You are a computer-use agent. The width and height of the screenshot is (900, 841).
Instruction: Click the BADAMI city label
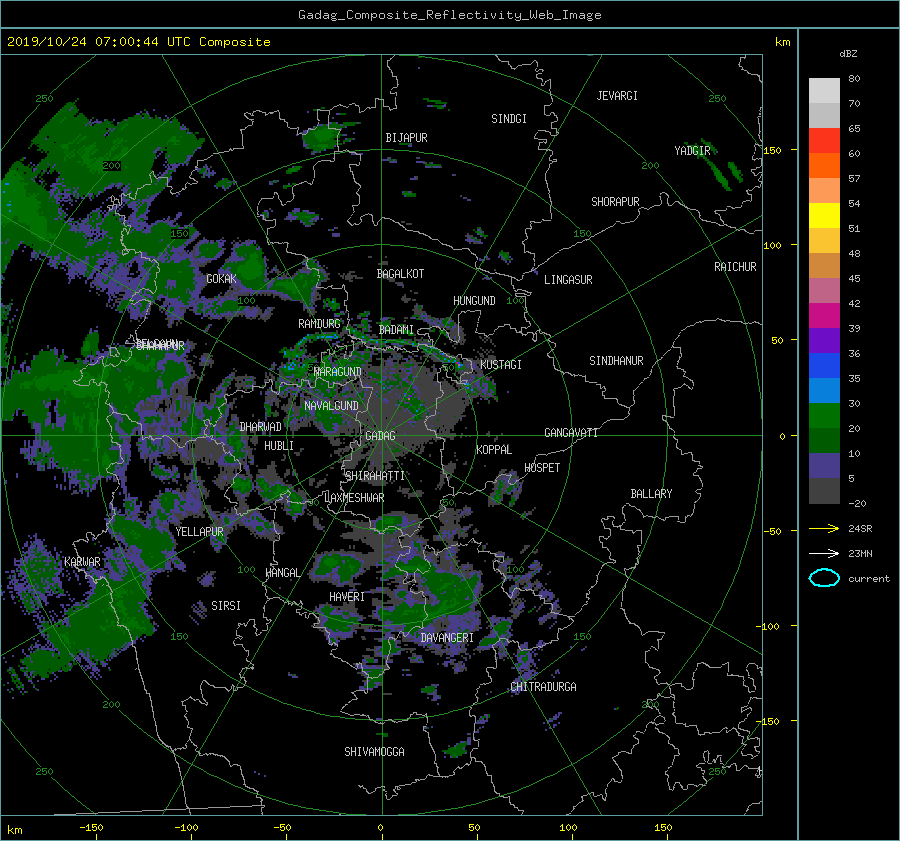tap(396, 330)
